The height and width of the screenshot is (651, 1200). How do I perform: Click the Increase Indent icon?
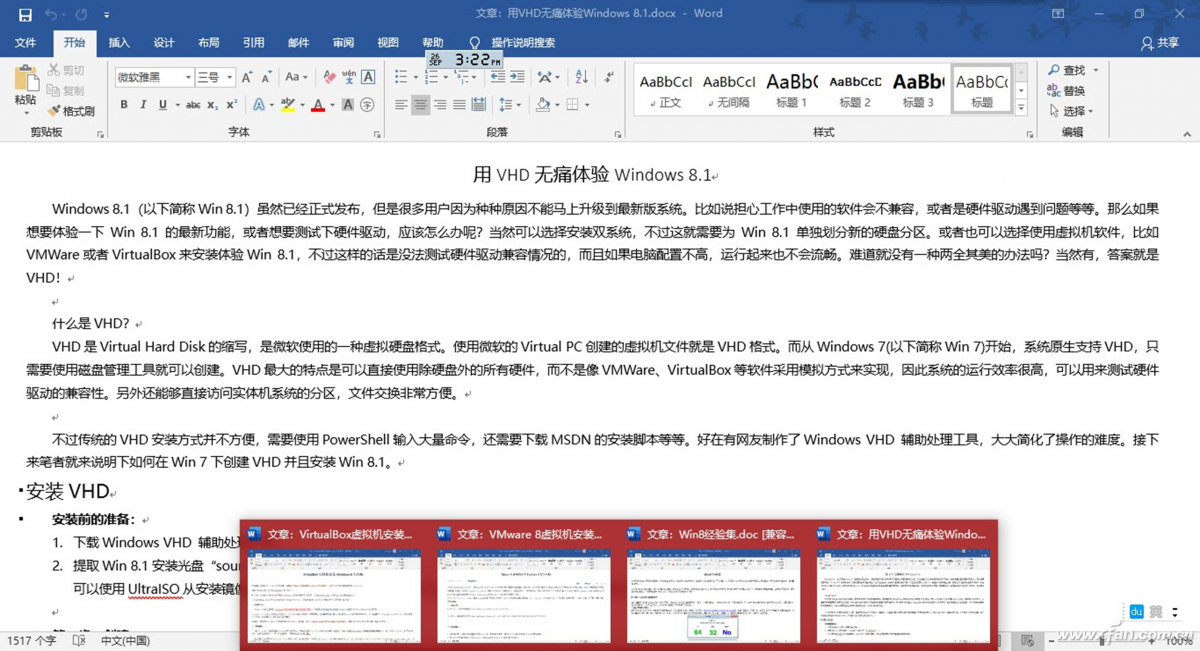pyautogui.click(x=517, y=77)
